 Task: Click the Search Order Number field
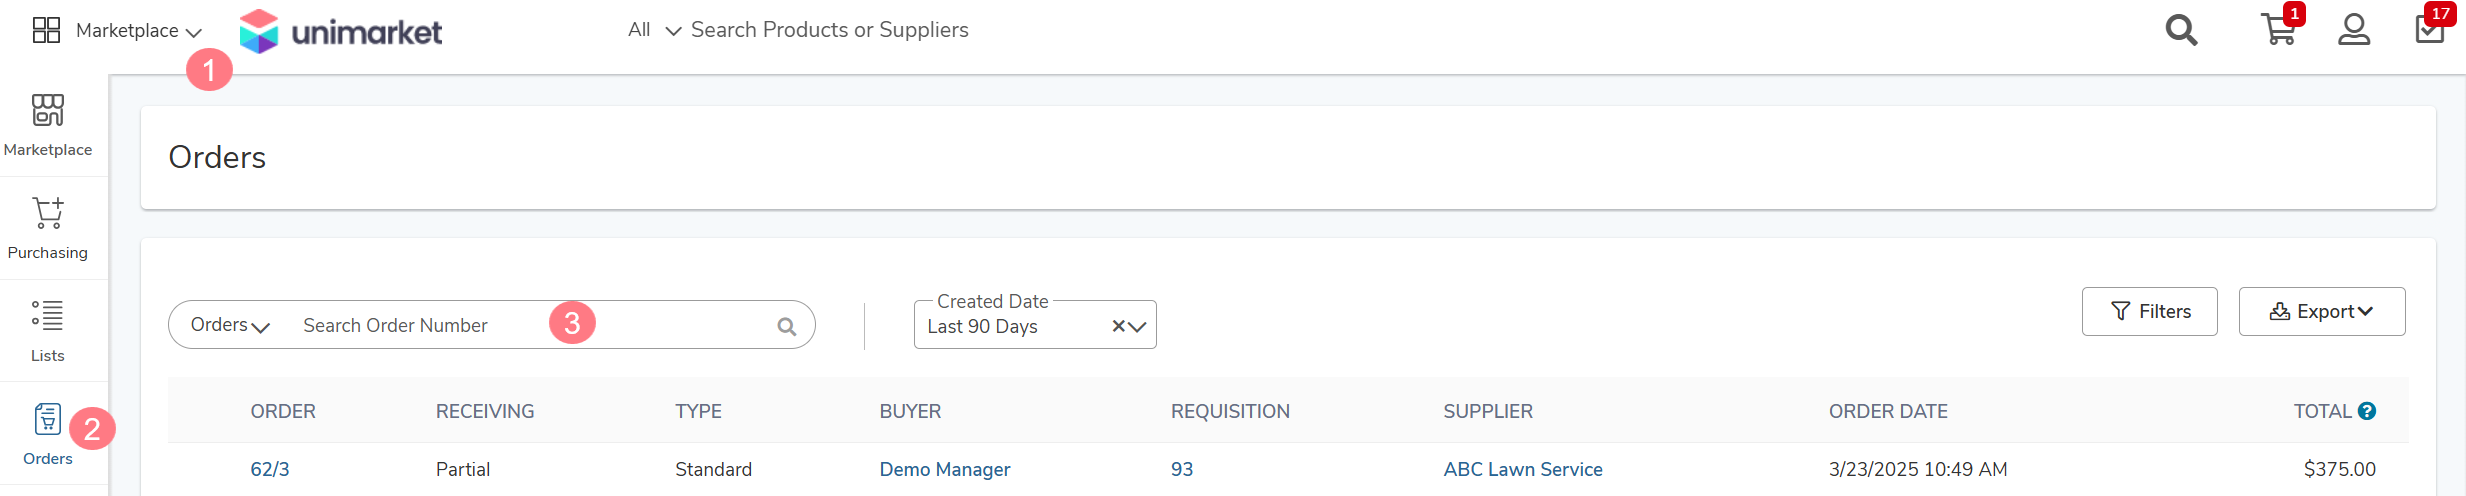coord(530,325)
